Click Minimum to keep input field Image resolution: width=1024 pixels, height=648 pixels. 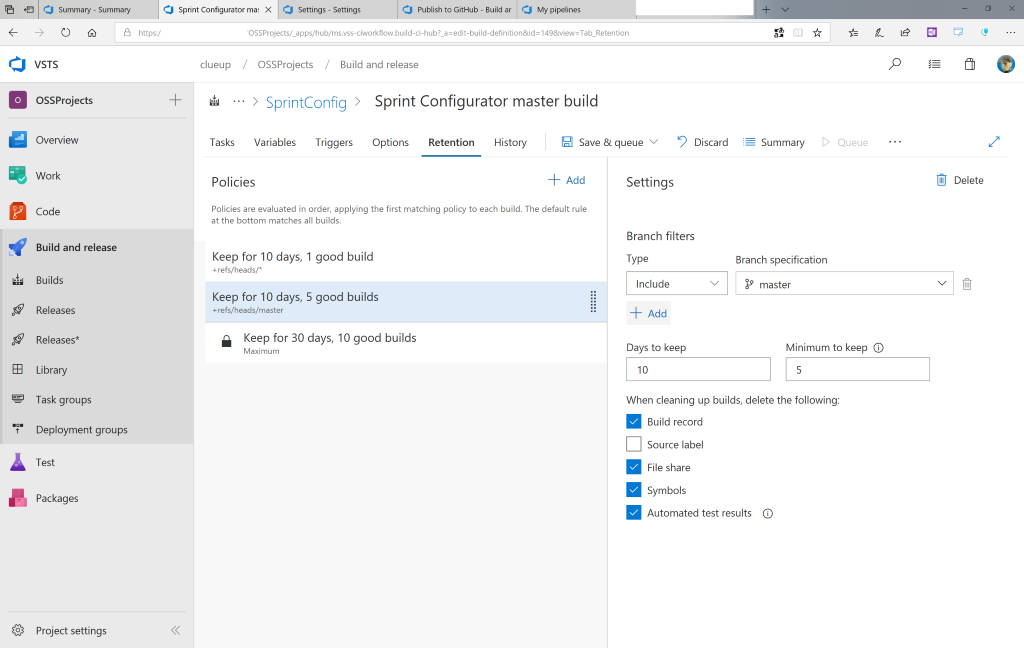pyautogui.click(x=857, y=369)
